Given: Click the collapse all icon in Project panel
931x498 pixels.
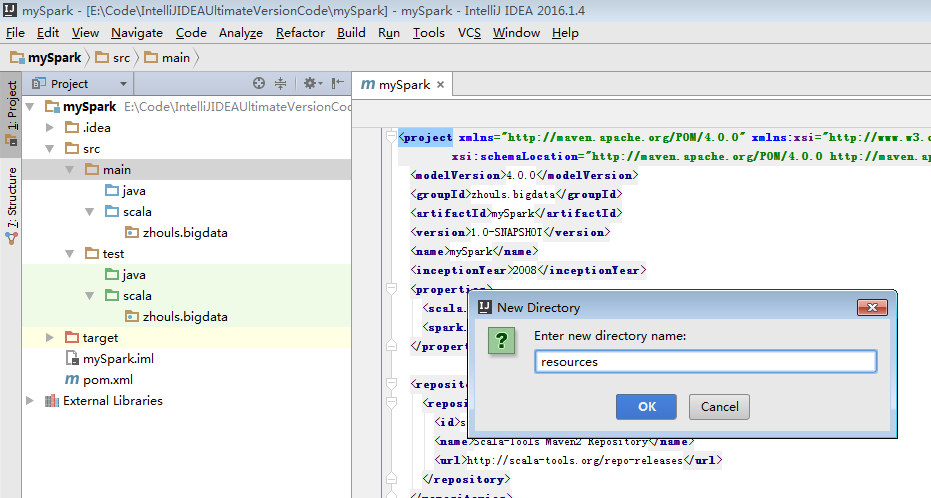Looking at the screenshot, I should tap(280, 84).
